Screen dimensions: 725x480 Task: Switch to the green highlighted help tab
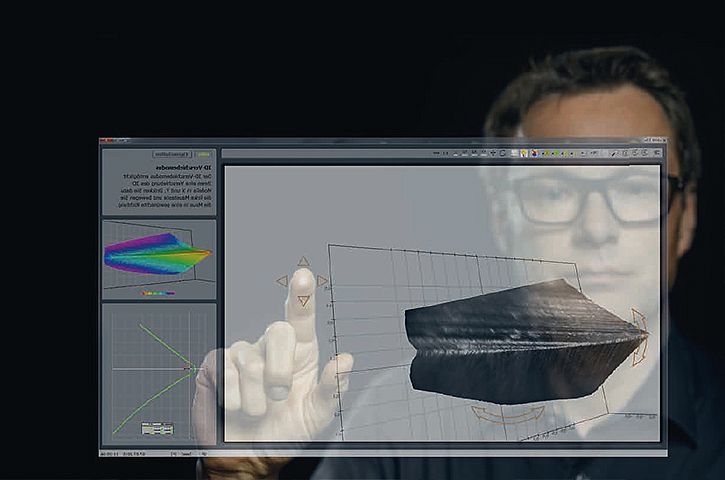point(204,155)
